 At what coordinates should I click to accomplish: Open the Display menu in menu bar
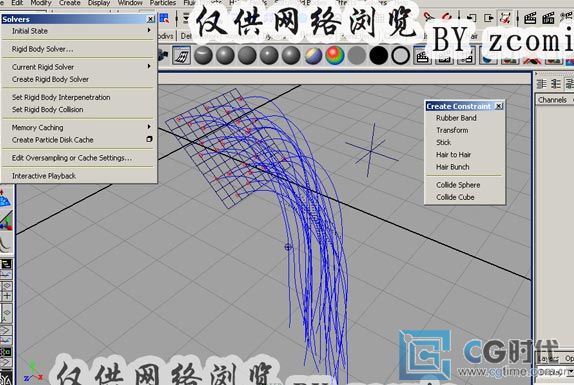(x=99, y=3)
